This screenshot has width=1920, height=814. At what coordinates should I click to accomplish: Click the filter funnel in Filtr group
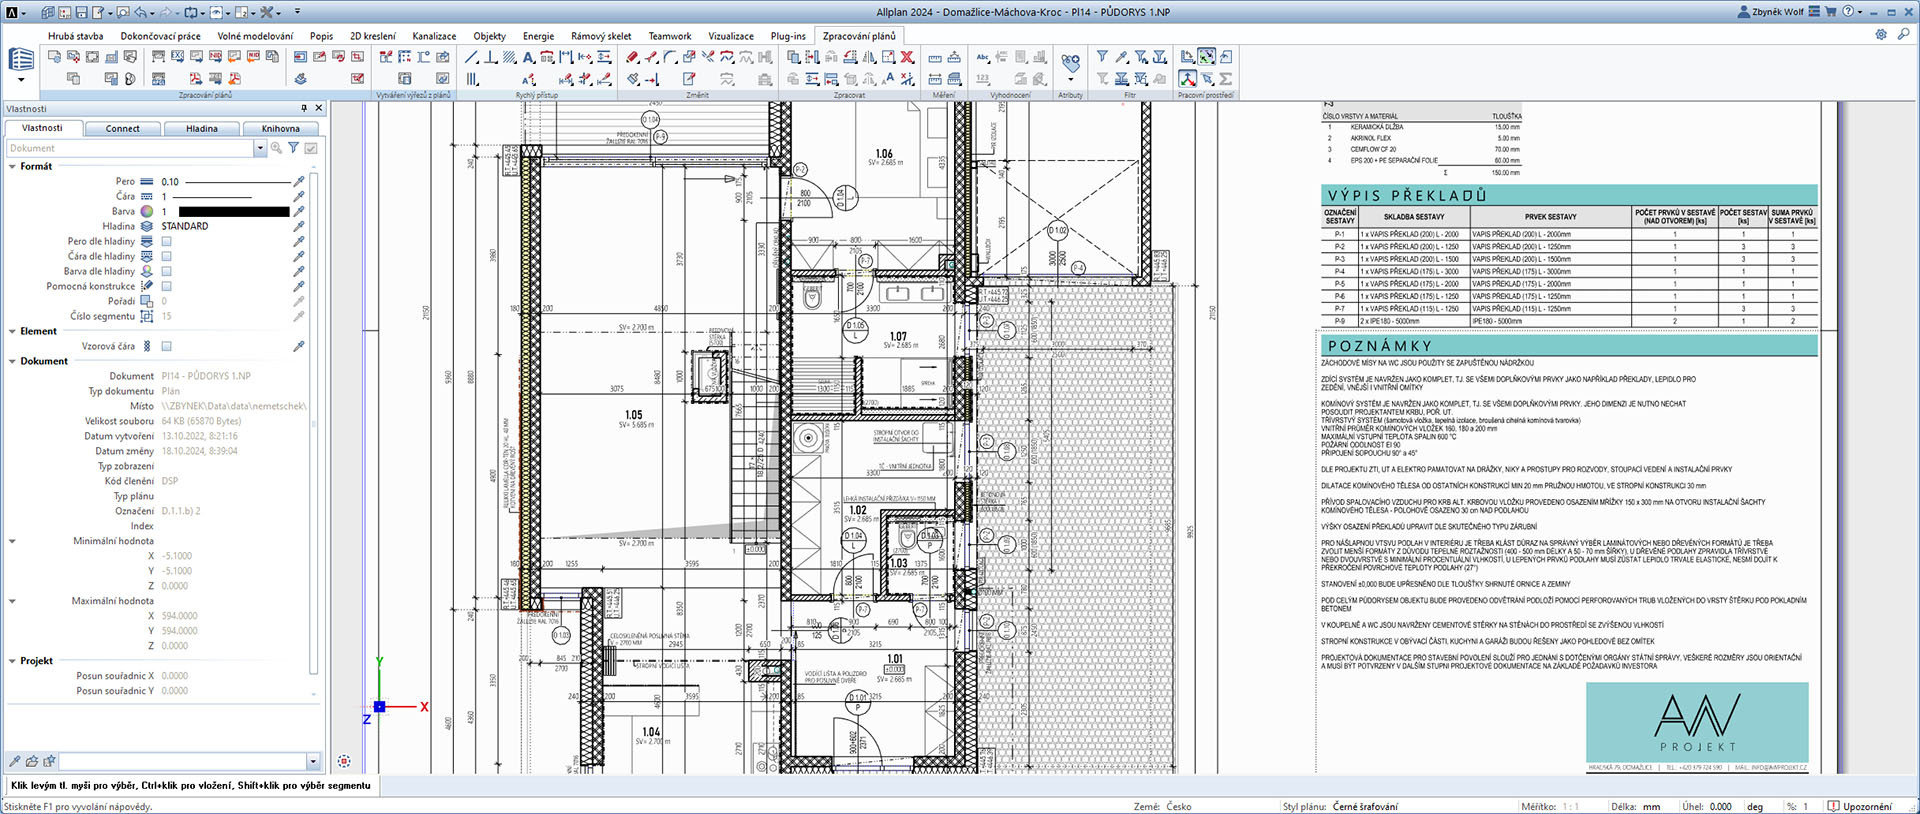tap(1102, 57)
